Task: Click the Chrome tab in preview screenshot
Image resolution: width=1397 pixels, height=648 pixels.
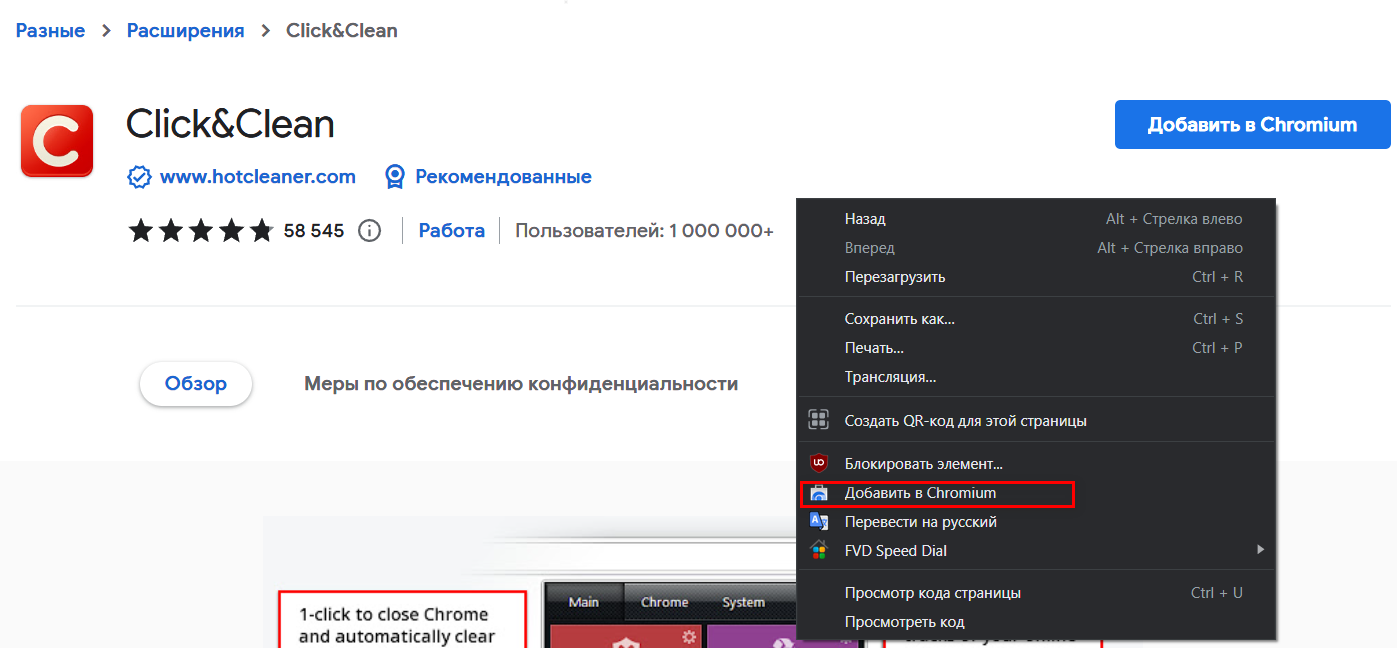Action: (664, 602)
